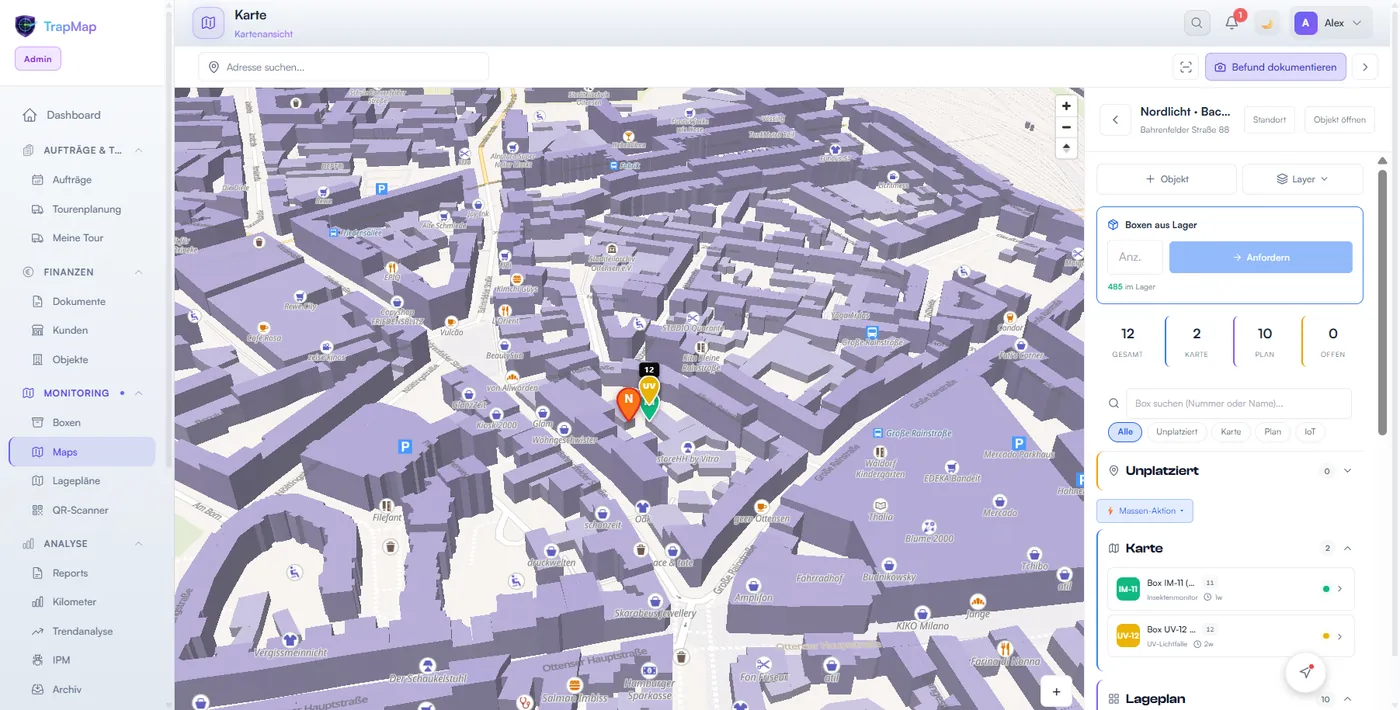Image resolution: width=1400 pixels, height=710 pixels.
Task: Open Trendanalyse
Action: point(82,631)
